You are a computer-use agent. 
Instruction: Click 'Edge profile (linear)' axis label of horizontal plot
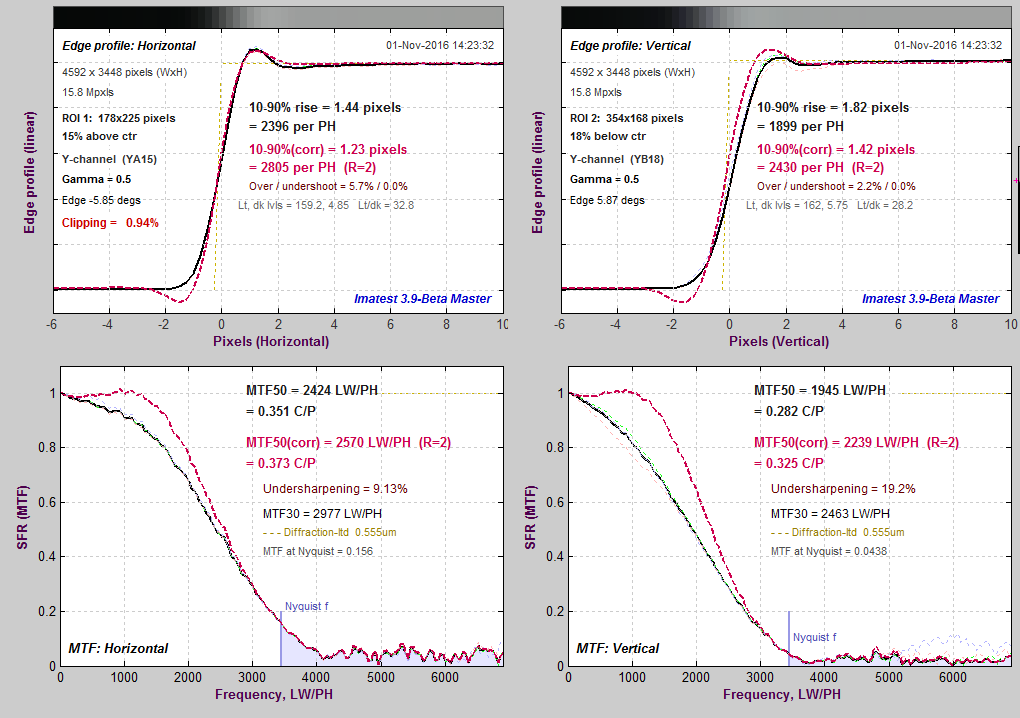click(29, 172)
